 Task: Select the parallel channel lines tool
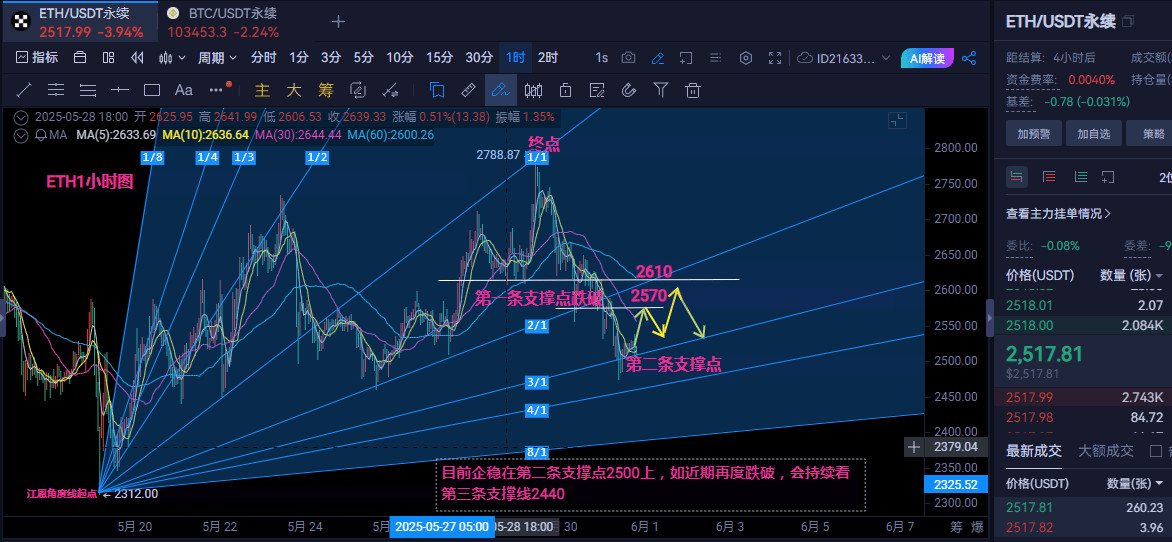tap(56, 90)
